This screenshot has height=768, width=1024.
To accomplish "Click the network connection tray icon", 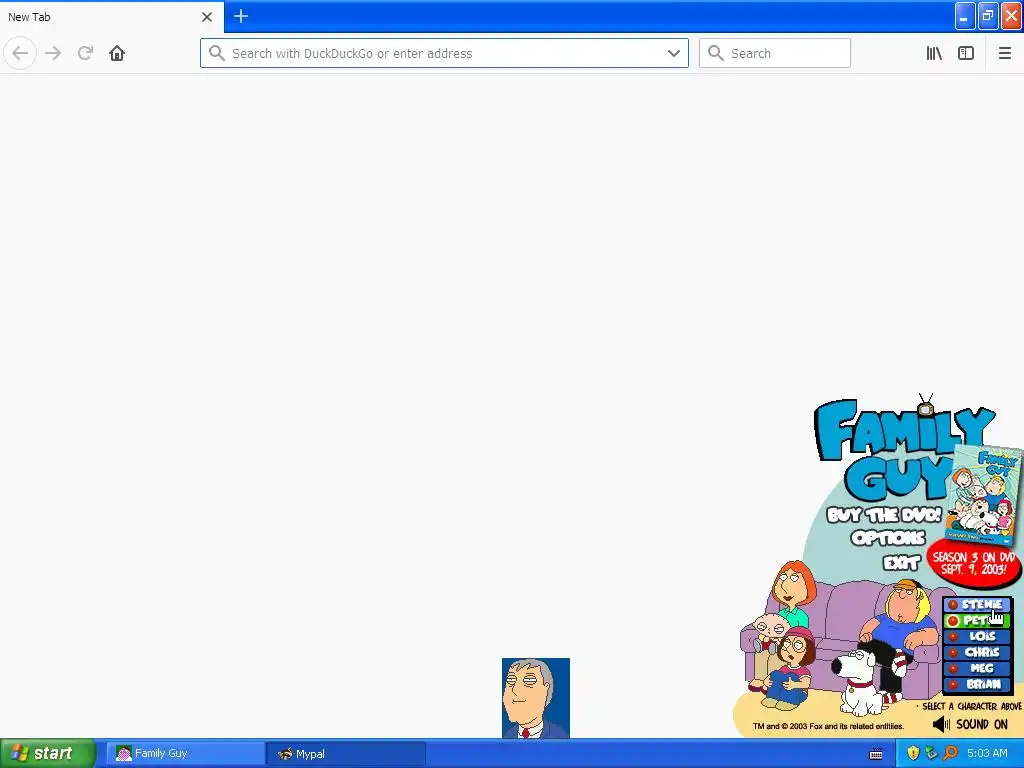I will (x=931, y=754).
